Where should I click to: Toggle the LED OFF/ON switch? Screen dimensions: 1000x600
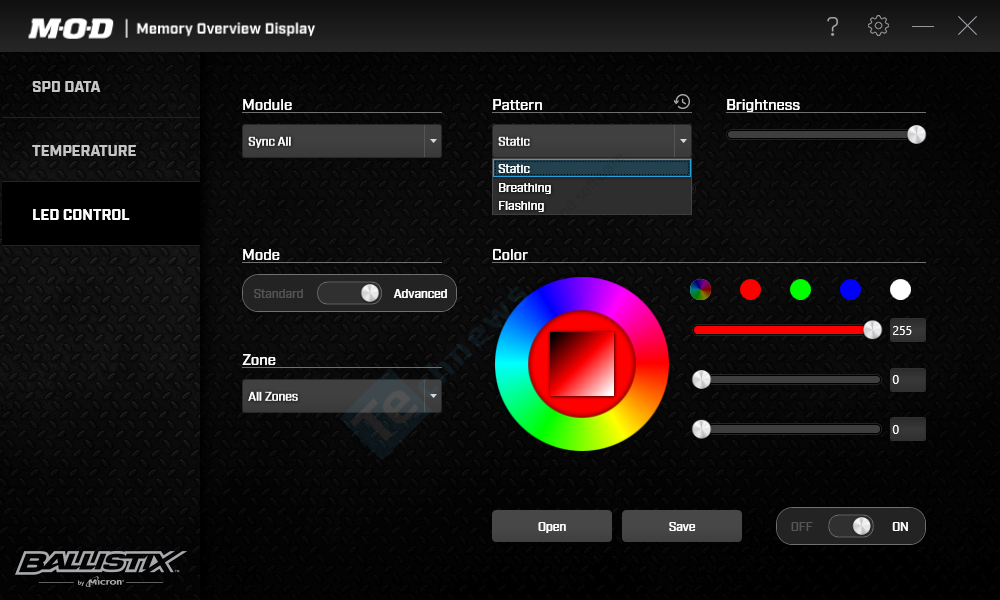(x=851, y=526)
